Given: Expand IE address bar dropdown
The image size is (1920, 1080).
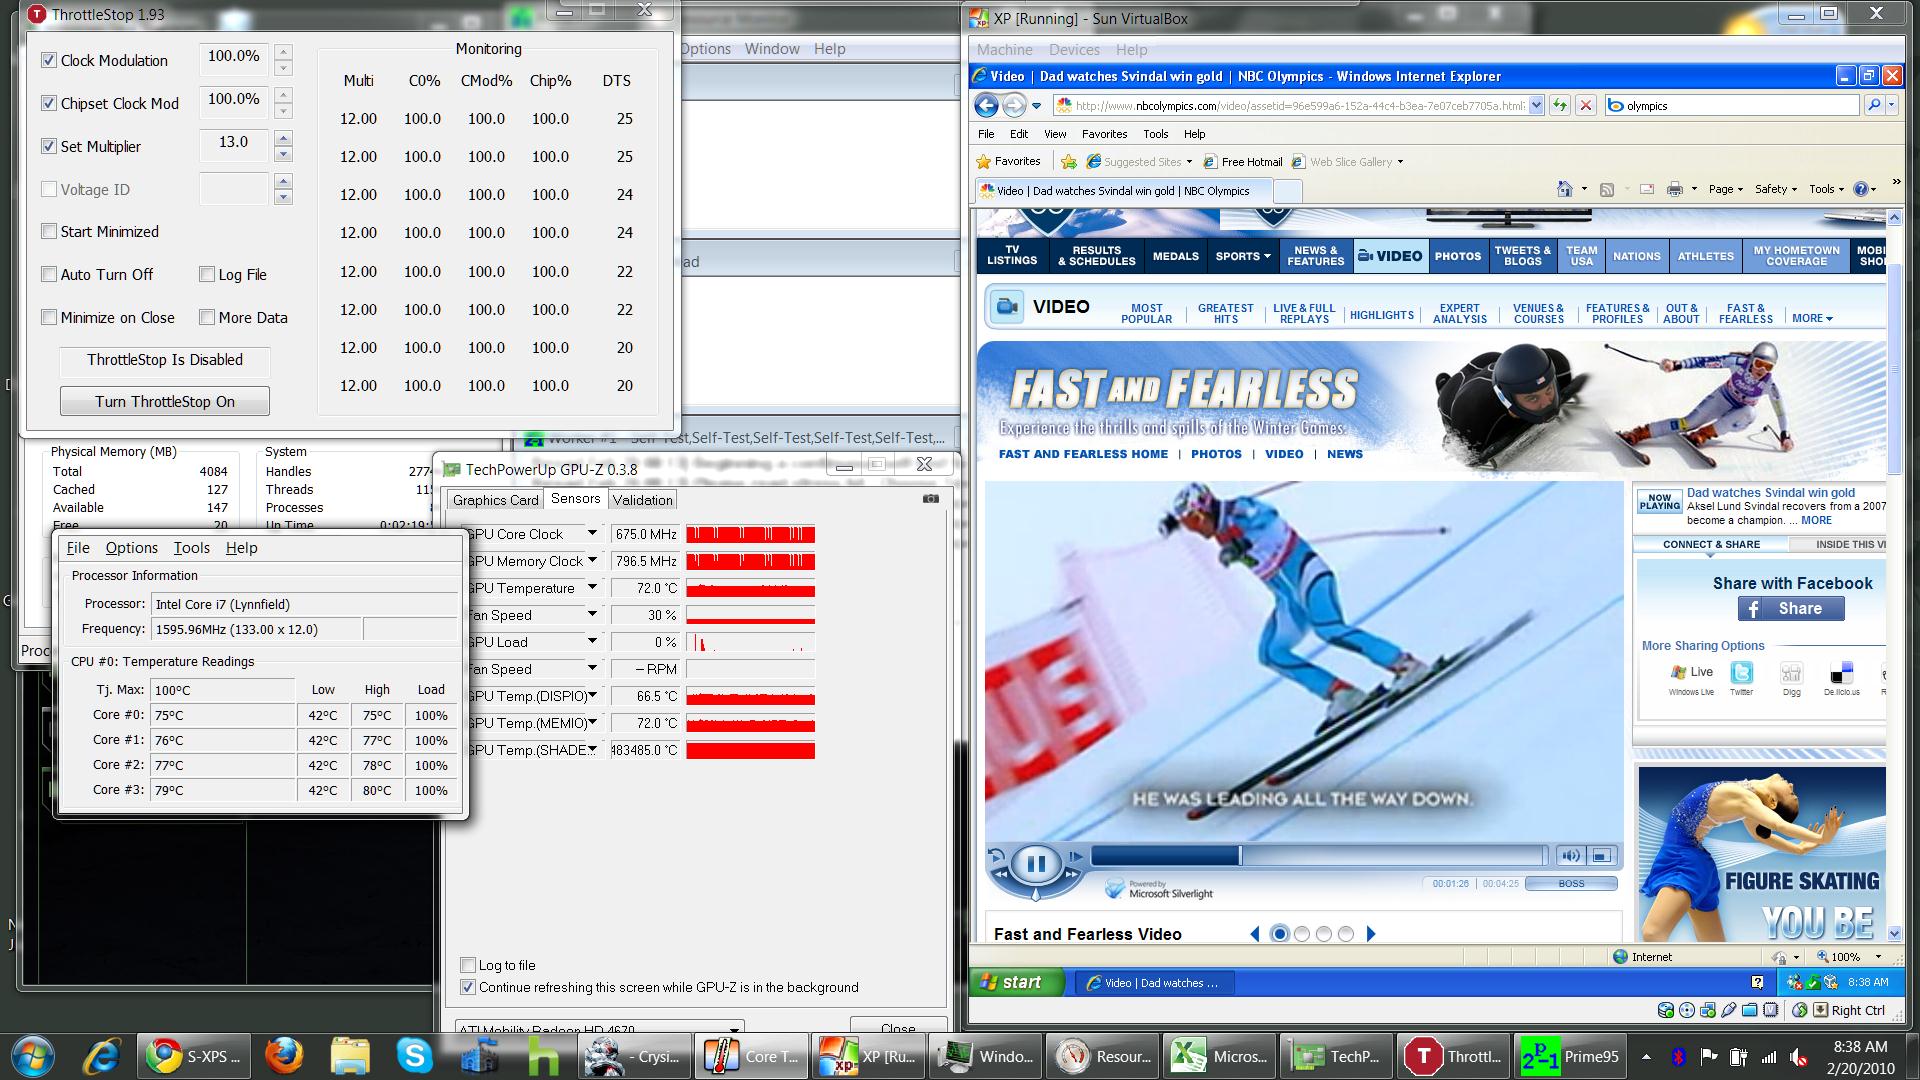Looking at the screenshot, I should pos(1535,105).
